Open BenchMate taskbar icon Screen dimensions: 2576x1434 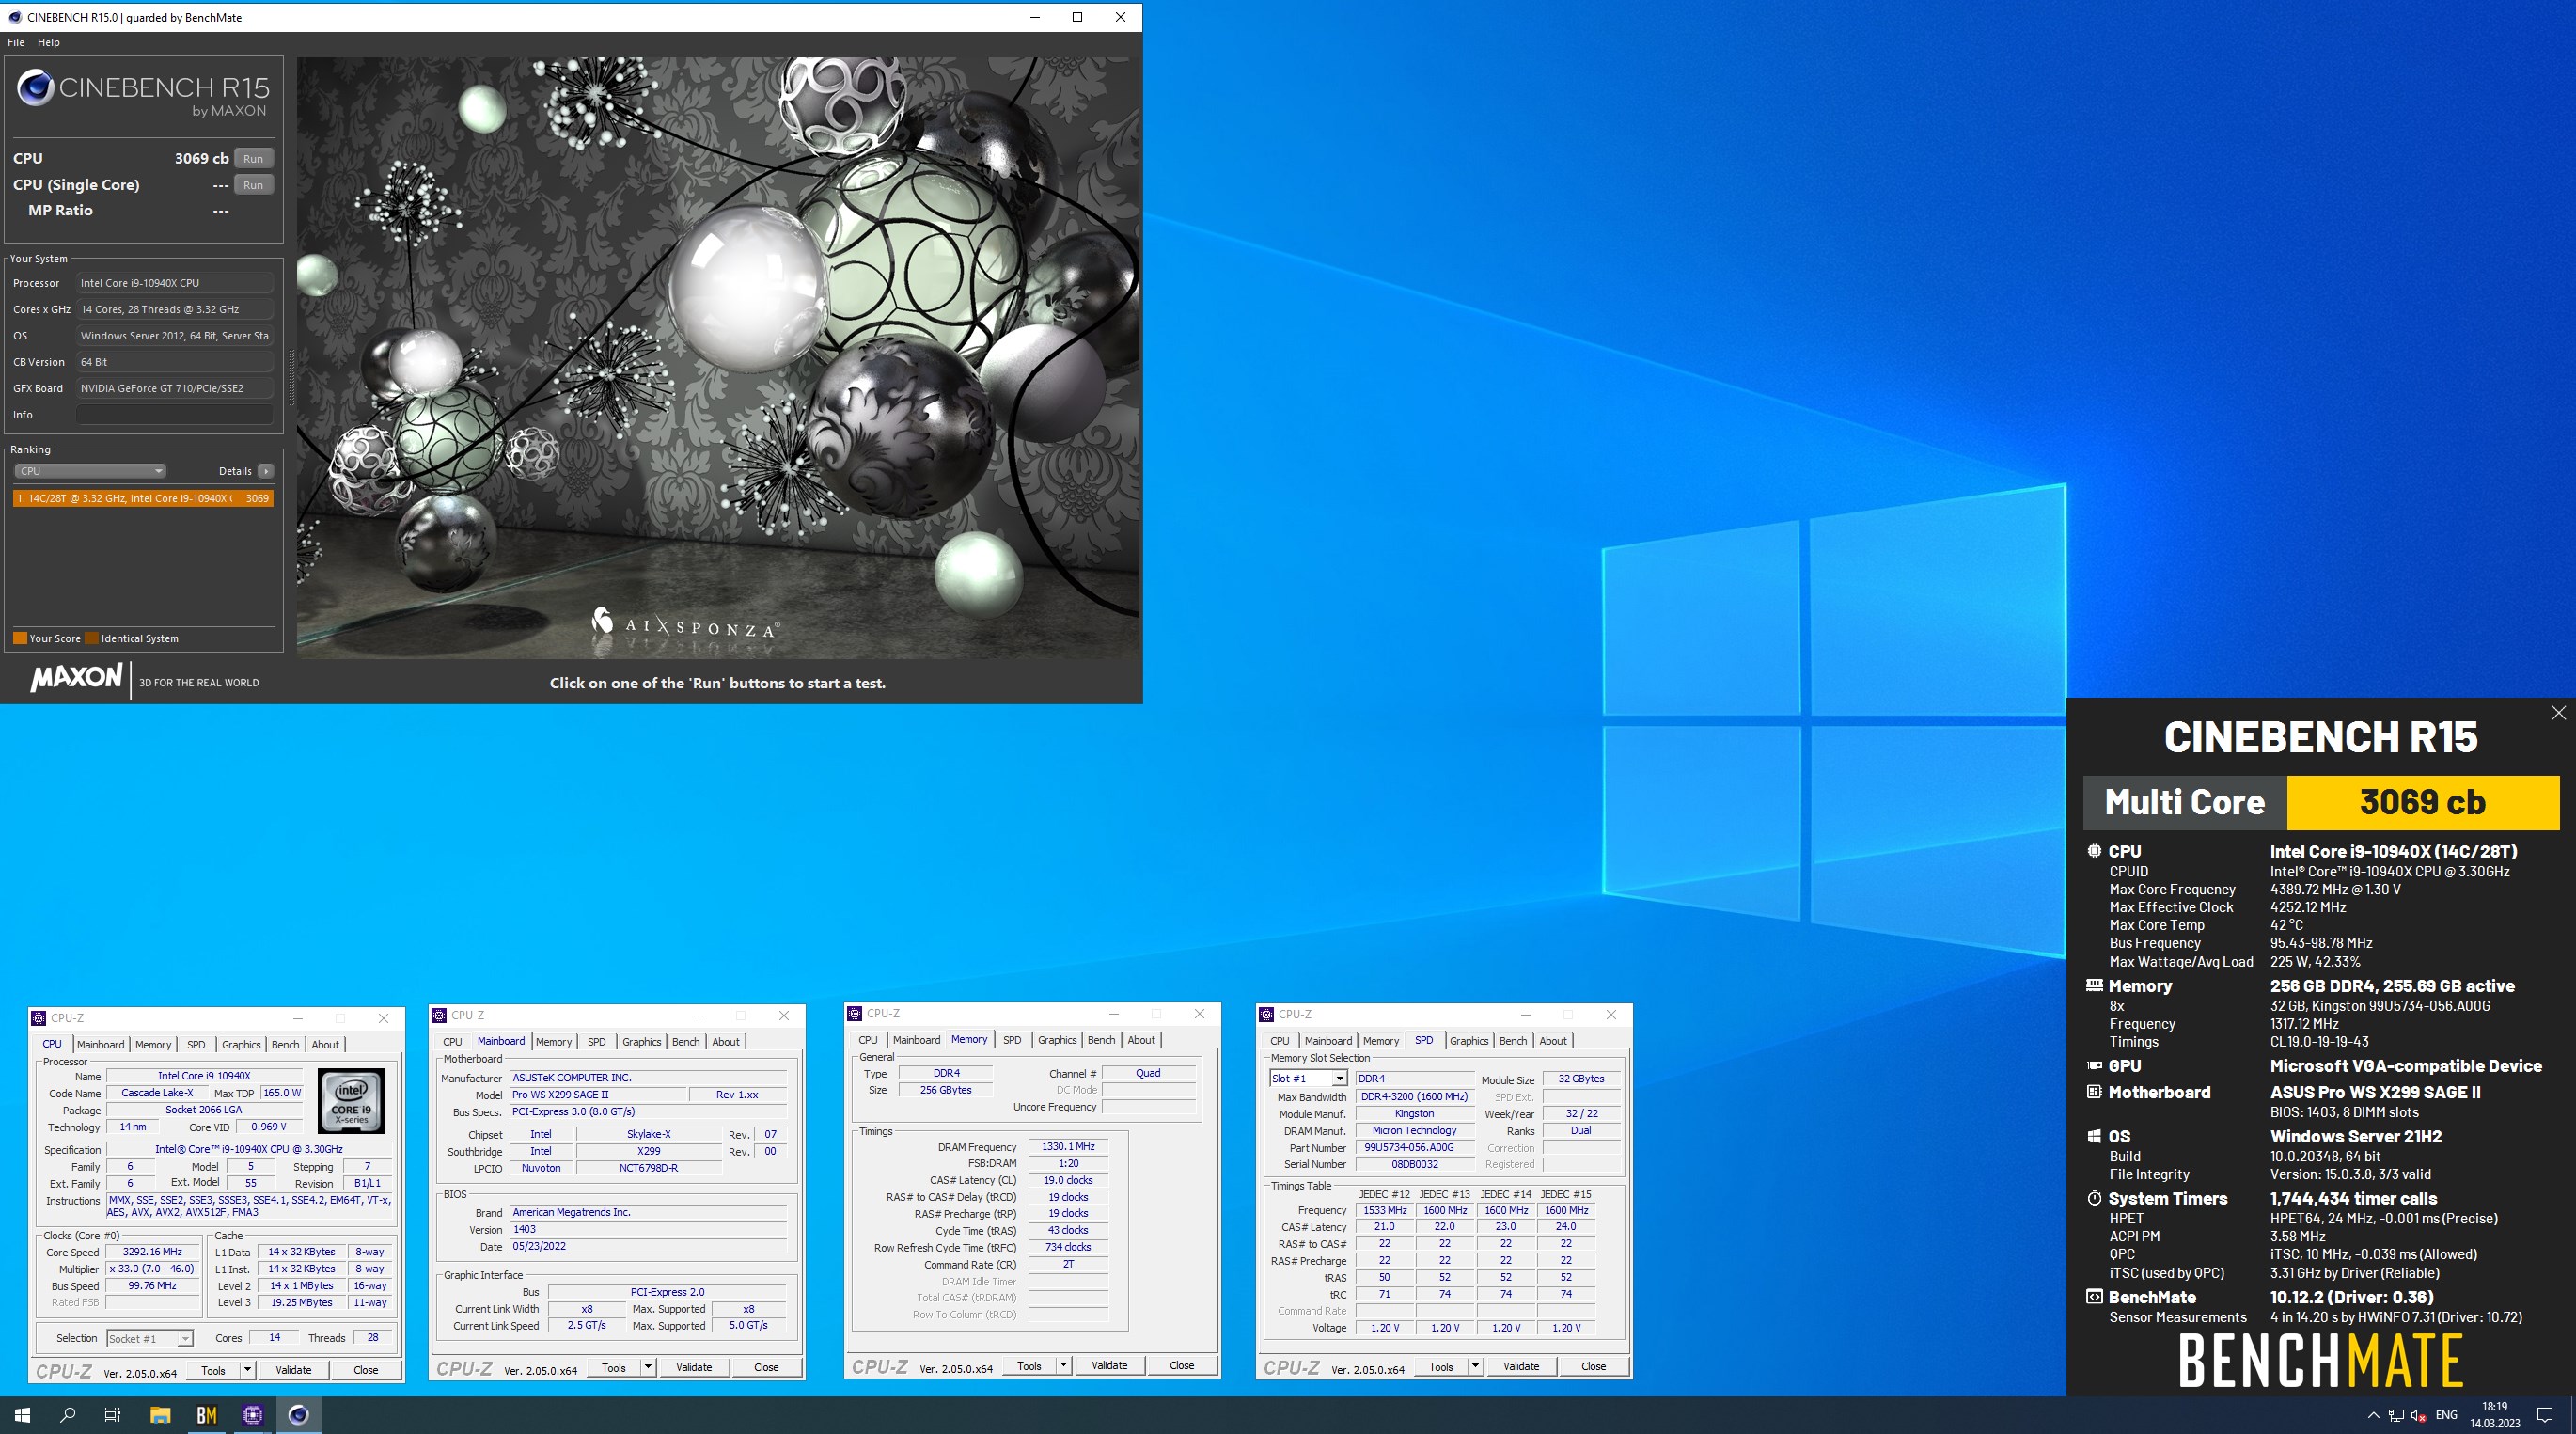pos(206,1415)
